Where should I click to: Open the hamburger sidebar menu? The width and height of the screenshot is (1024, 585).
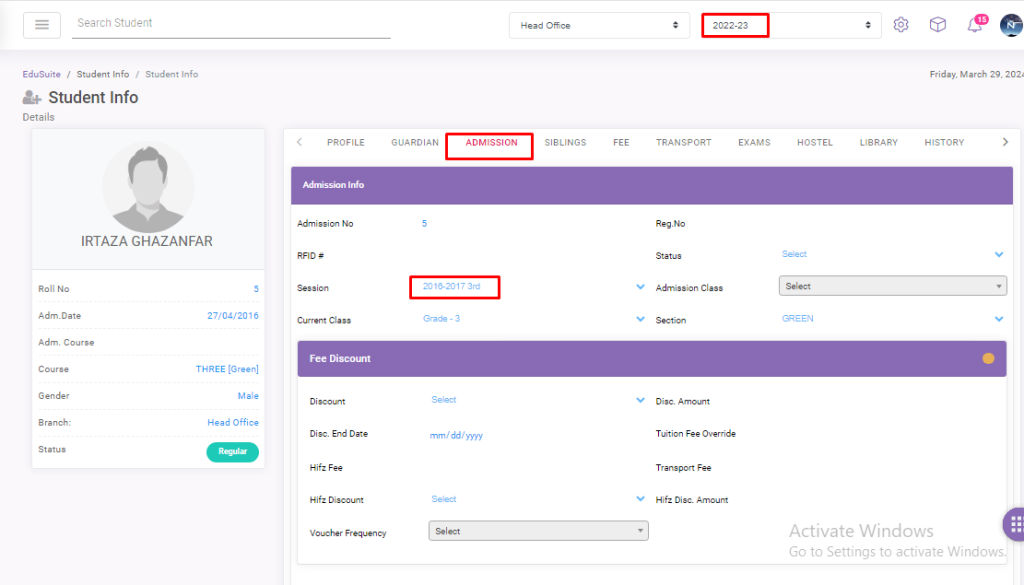coord(41,25)
